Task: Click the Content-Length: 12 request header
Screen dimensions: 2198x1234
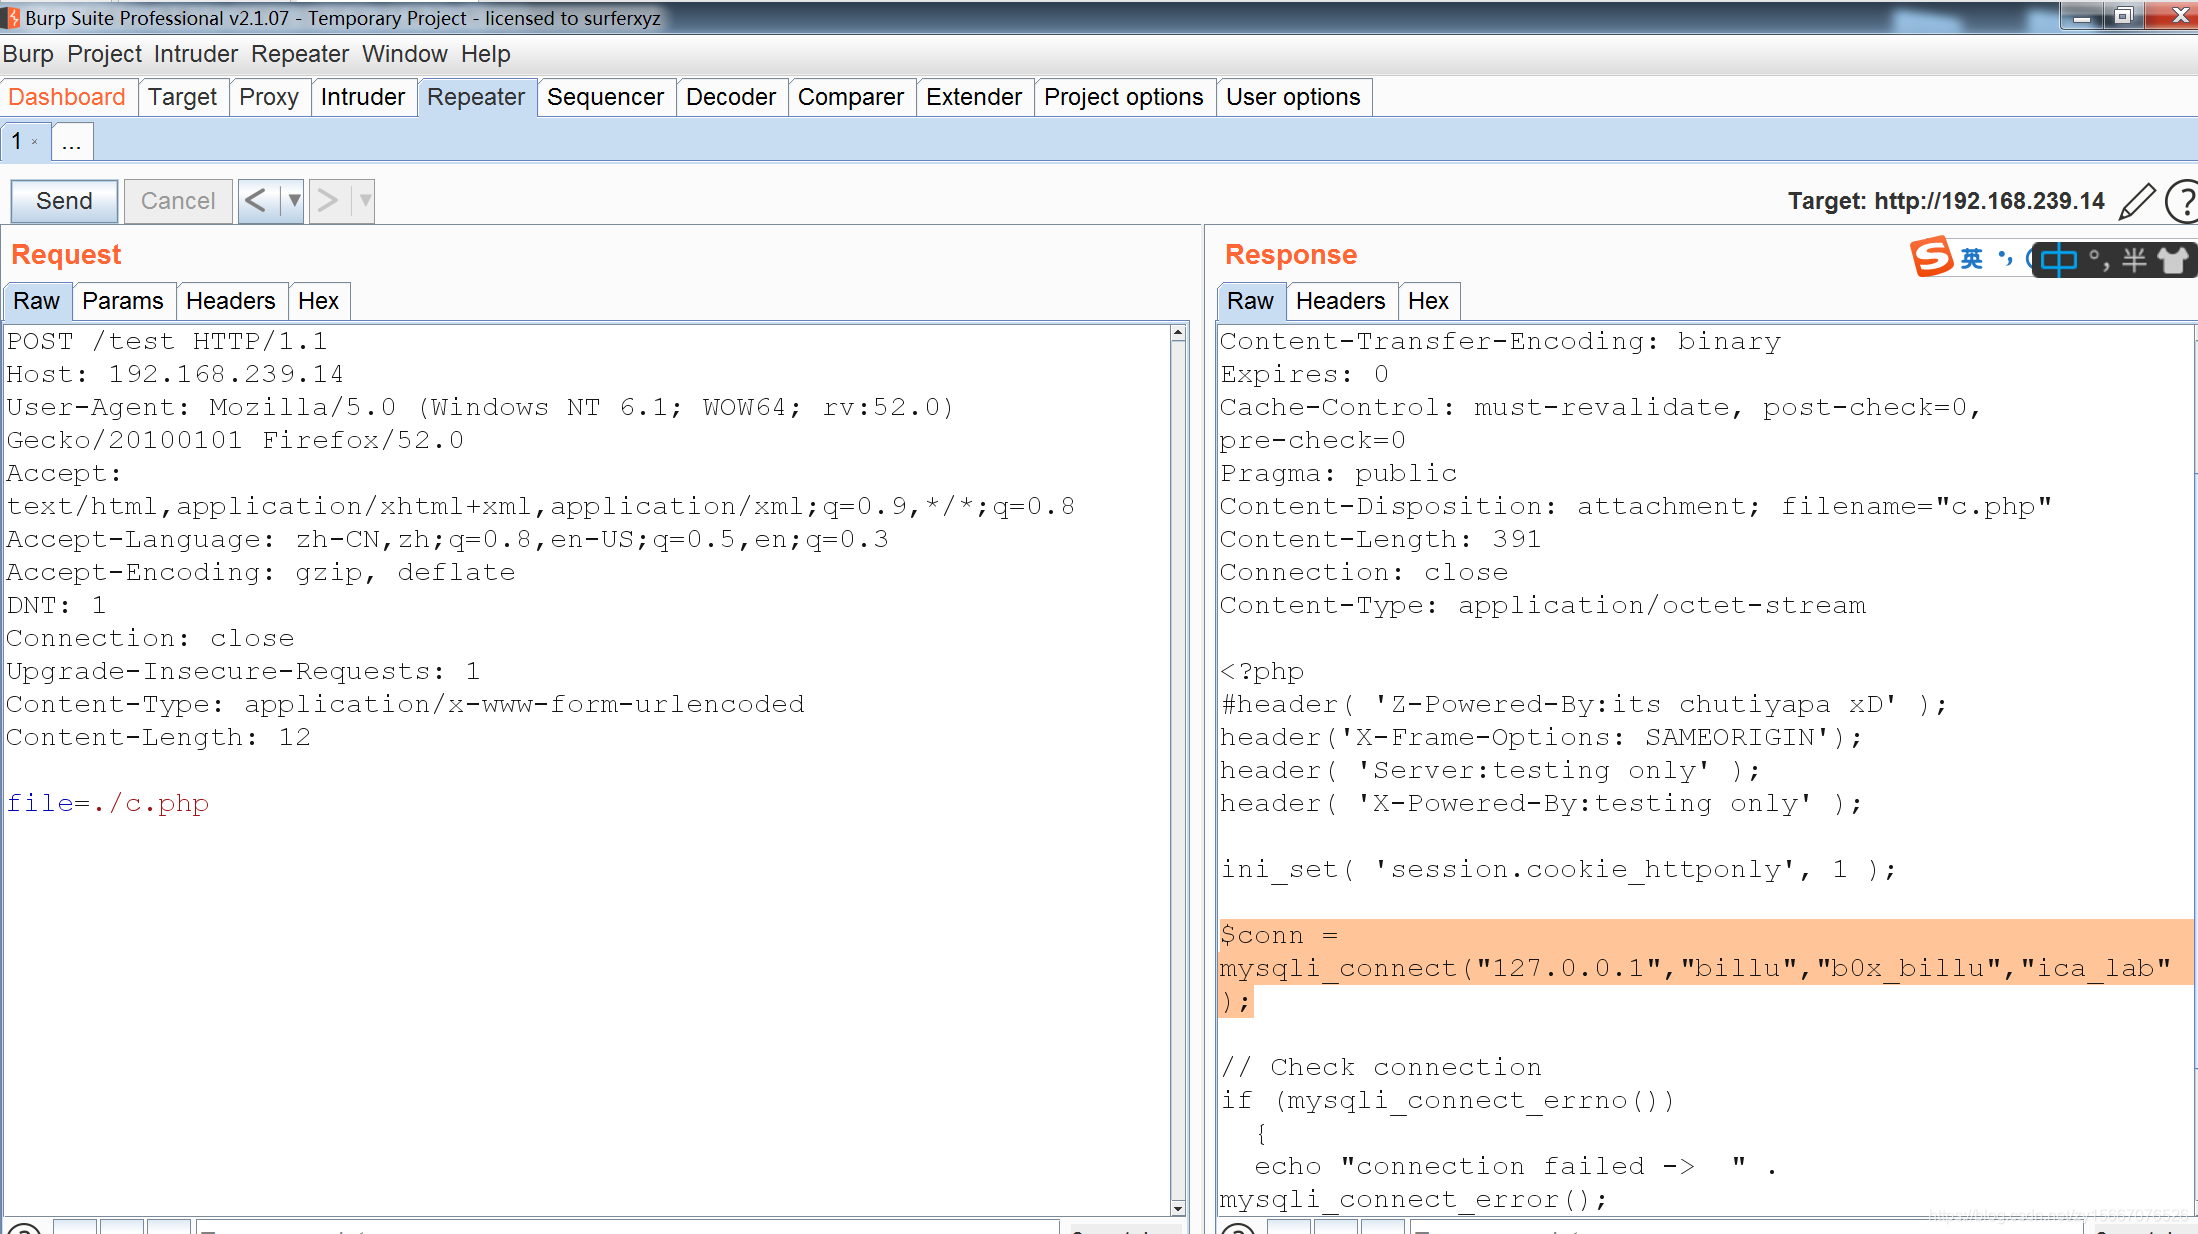Action: coord(159,738)
